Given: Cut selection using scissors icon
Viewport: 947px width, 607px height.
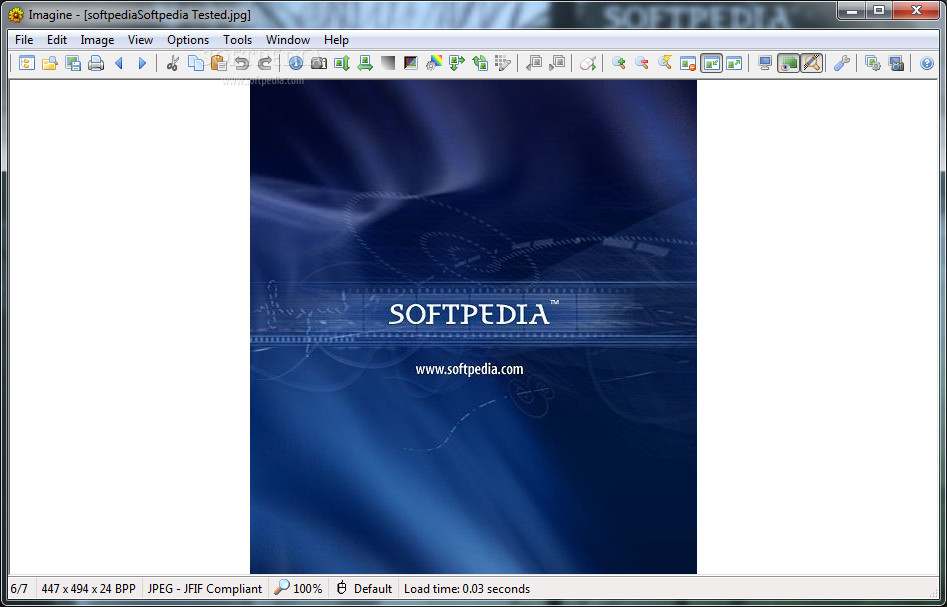Looking at the screenshot, I should pyautogui.click(x=173, y=63).
